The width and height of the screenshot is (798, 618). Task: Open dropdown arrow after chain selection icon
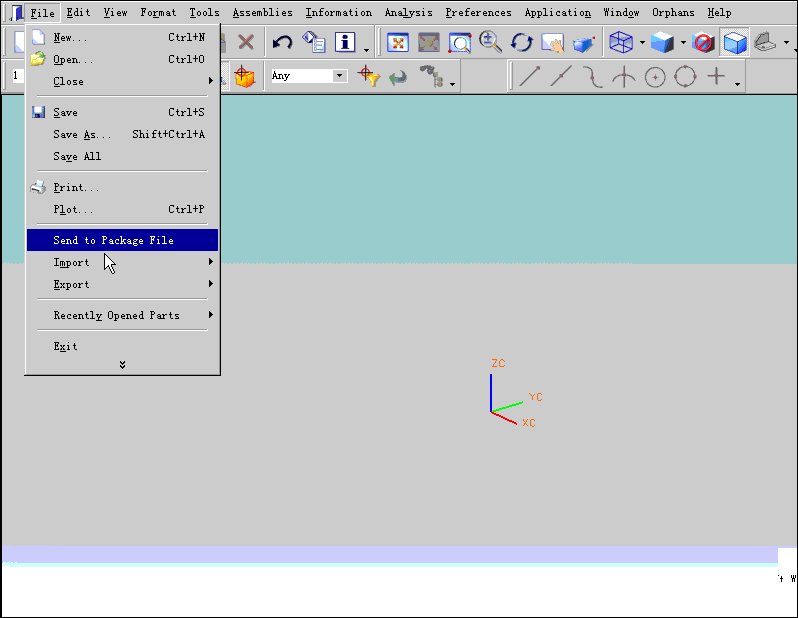point(452,84)
